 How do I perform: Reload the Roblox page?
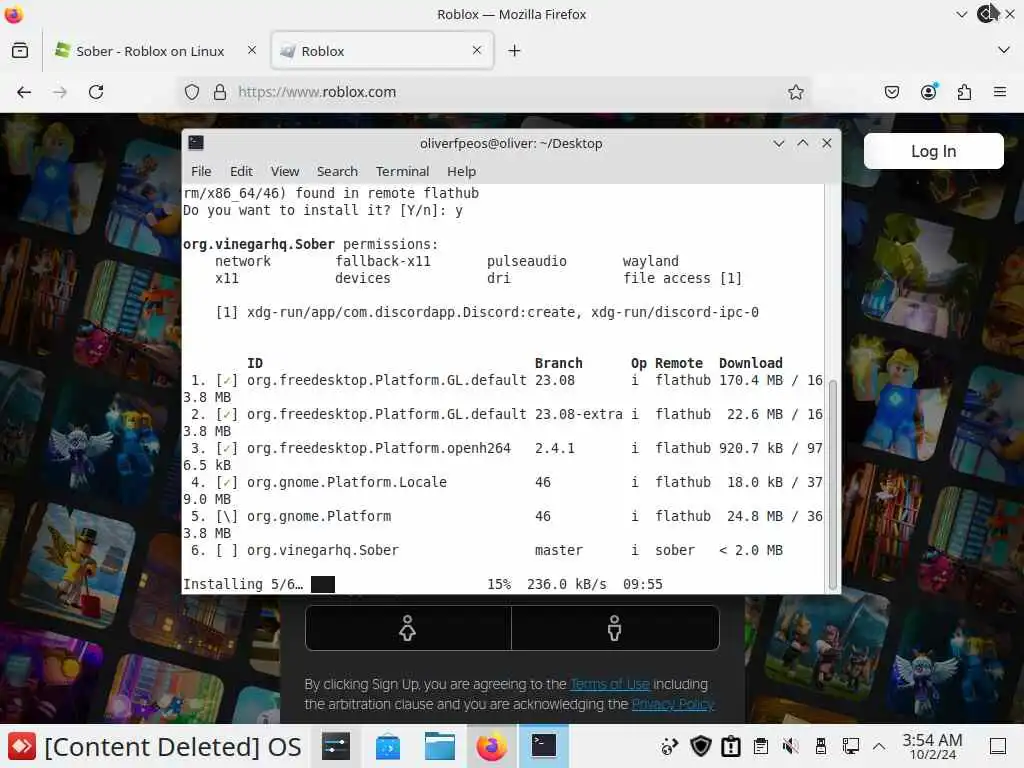click(96, 92)
